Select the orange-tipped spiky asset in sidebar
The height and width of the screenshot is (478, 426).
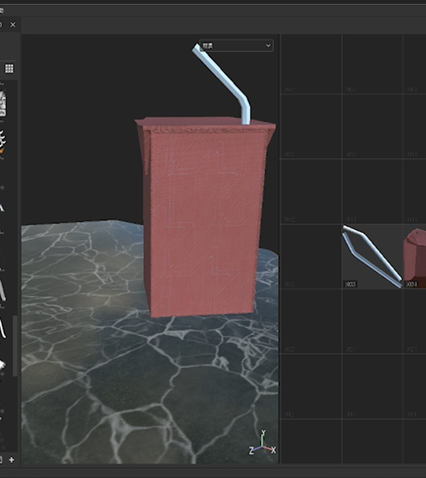[2, 142]
